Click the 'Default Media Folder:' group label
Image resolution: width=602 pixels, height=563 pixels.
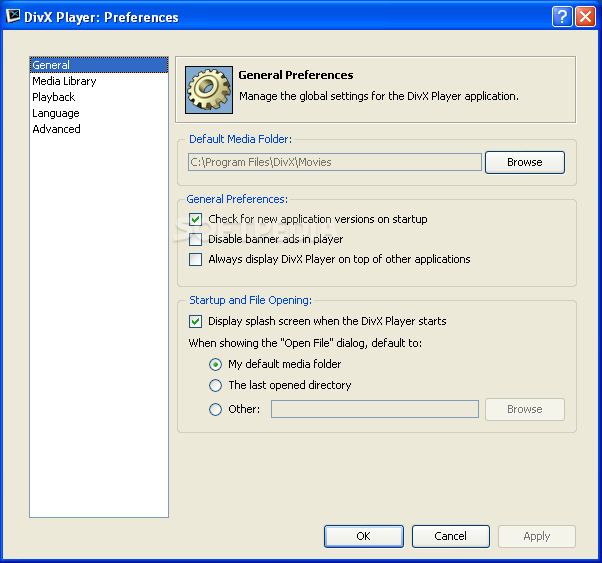(x=240, y=139)
